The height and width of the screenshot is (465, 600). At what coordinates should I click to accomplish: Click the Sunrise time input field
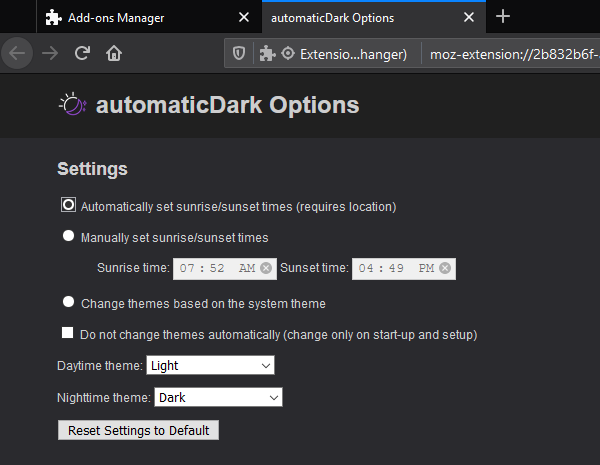pos(225,269)
